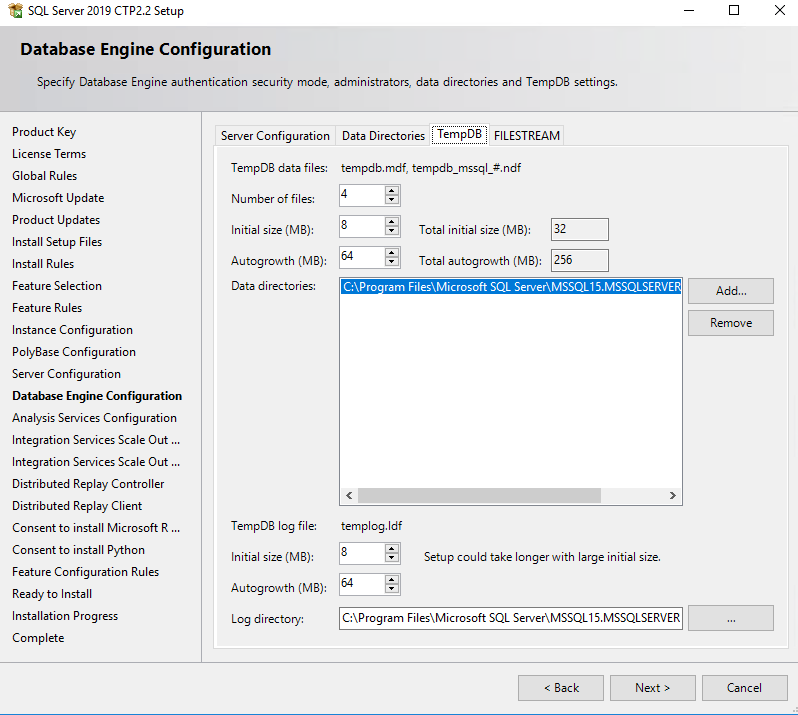
Task: Increase log file Initial size spinner
Action: [x=391, y=549]
